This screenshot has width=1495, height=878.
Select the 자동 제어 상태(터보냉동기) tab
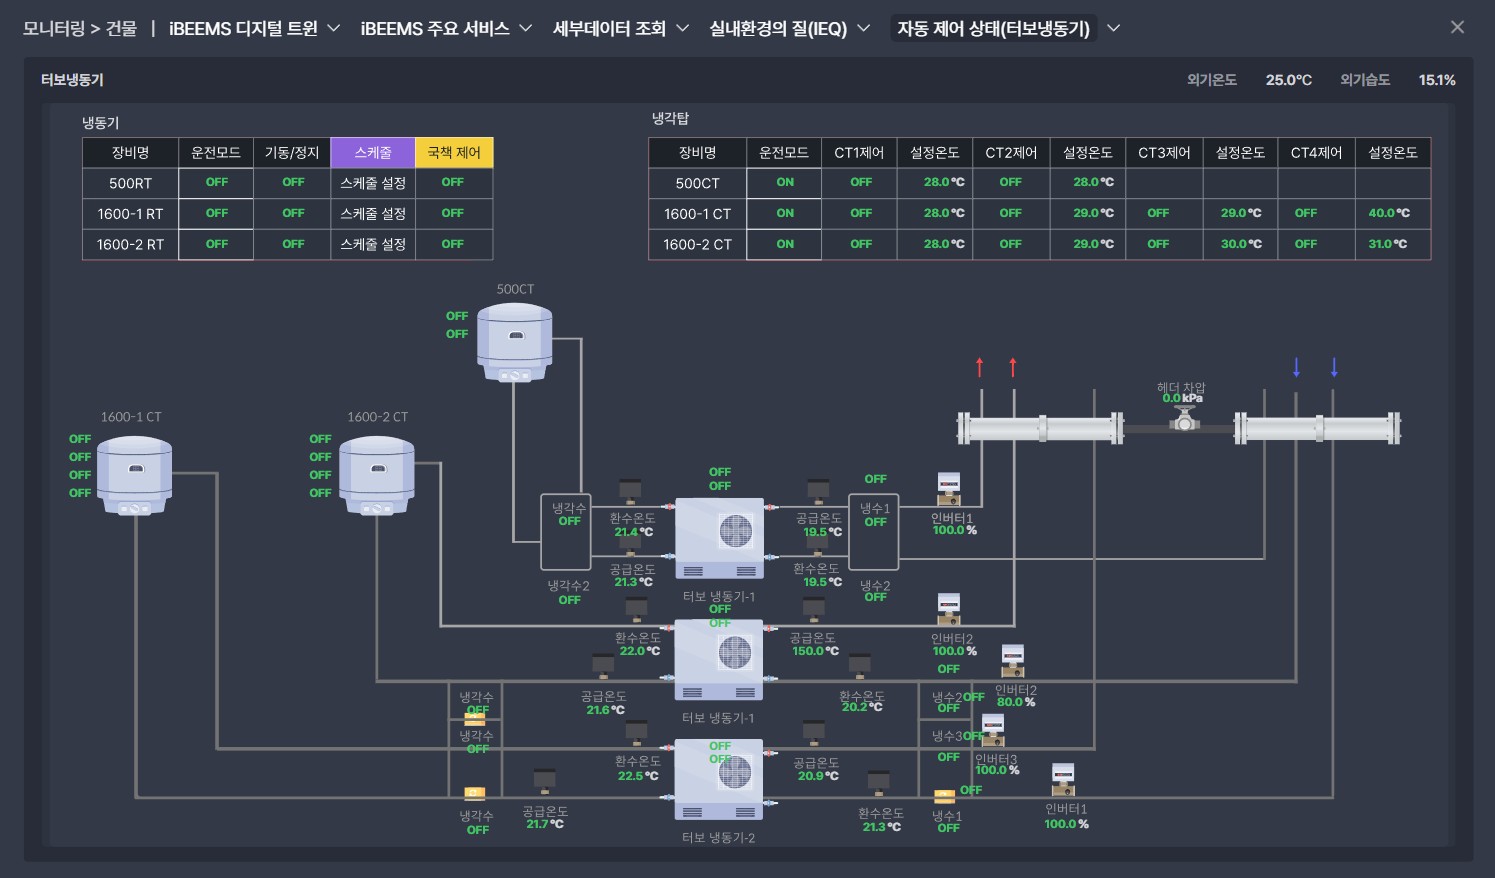993,29
